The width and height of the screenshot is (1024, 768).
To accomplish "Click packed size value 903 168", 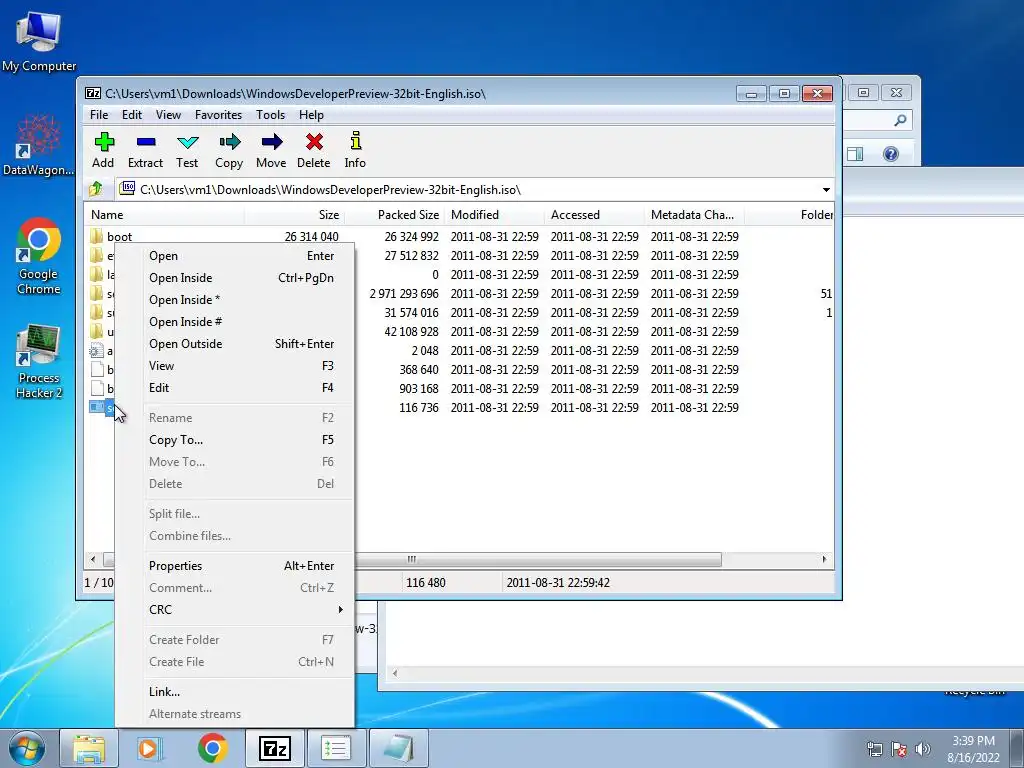I will tap(419, 389).
